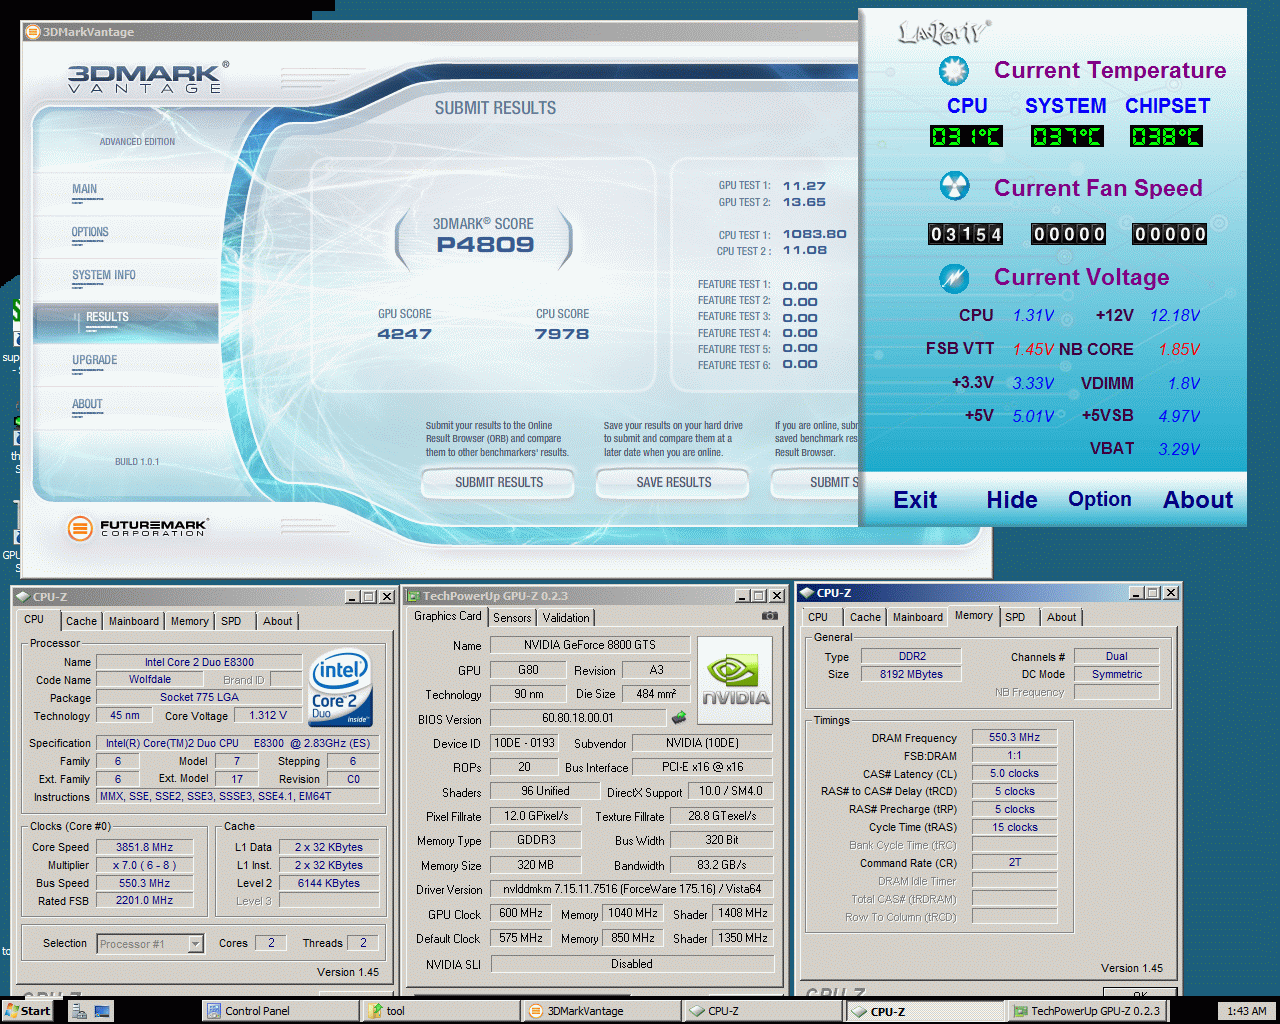
Task: Switch to TechPowerUp GPU-Z in taskbar
Action: (1085, 1011)
